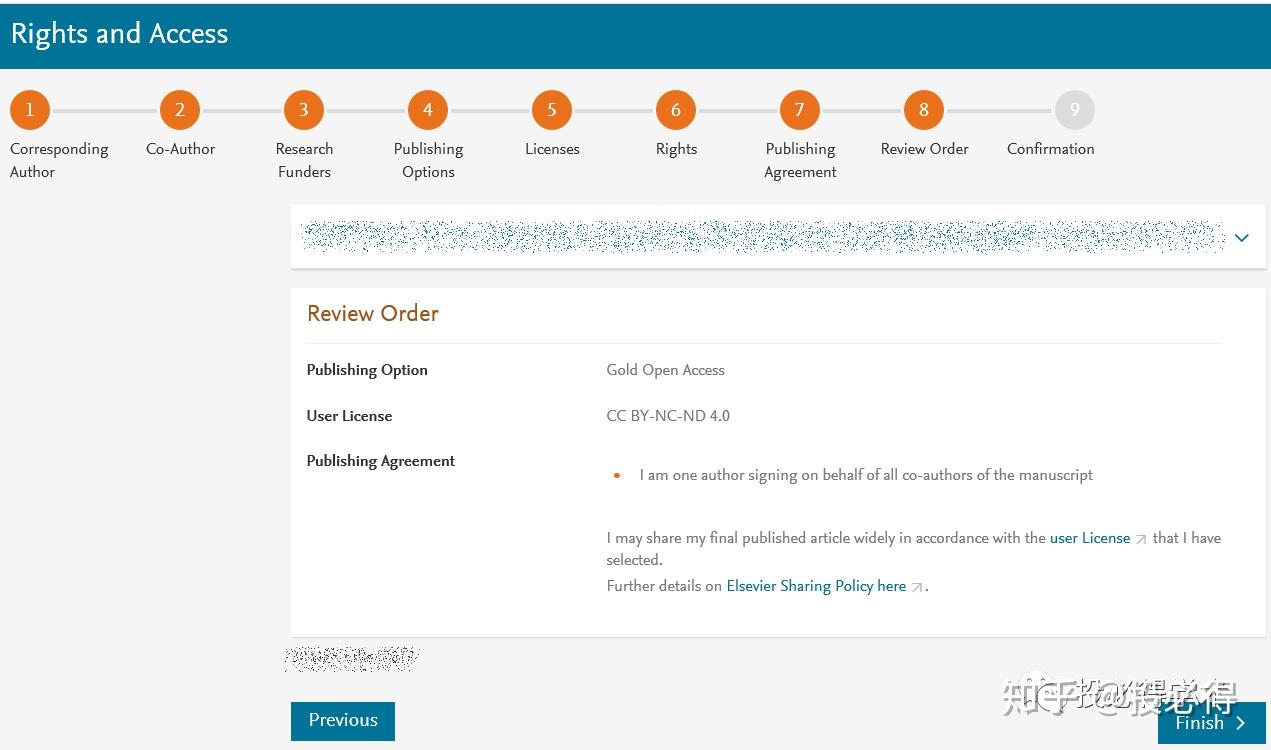Click the Review Order step label
The image size is (1271, 750).
point(924,149)
